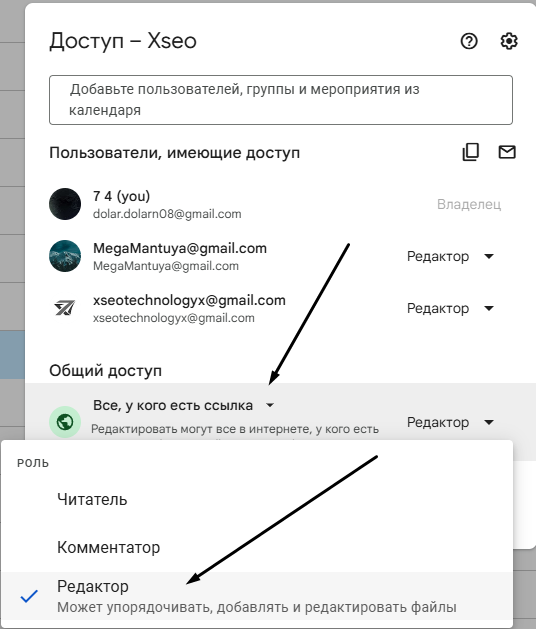536x629 pixels.
Task: Click the green globe link-access icon
Action: click(65, 422)
